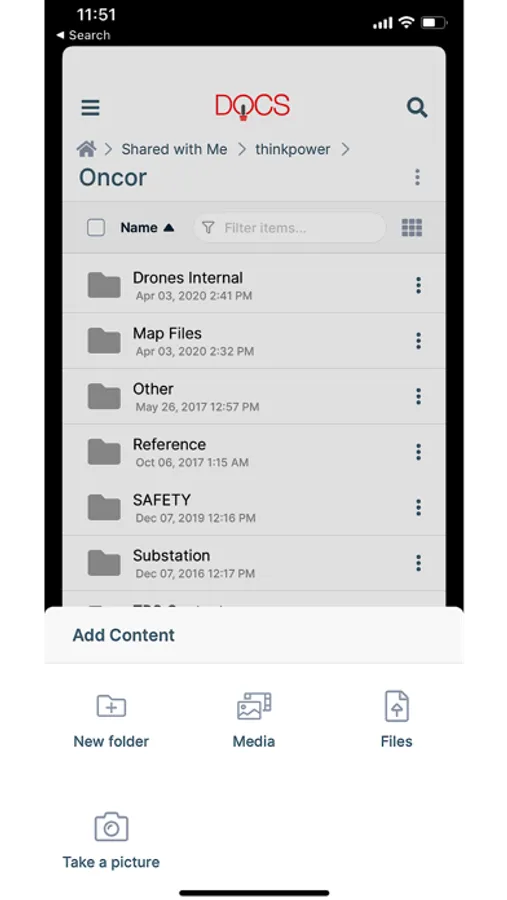Switch to grid view icon
This screenshot has height=900, width=507.
click(412, 228)
